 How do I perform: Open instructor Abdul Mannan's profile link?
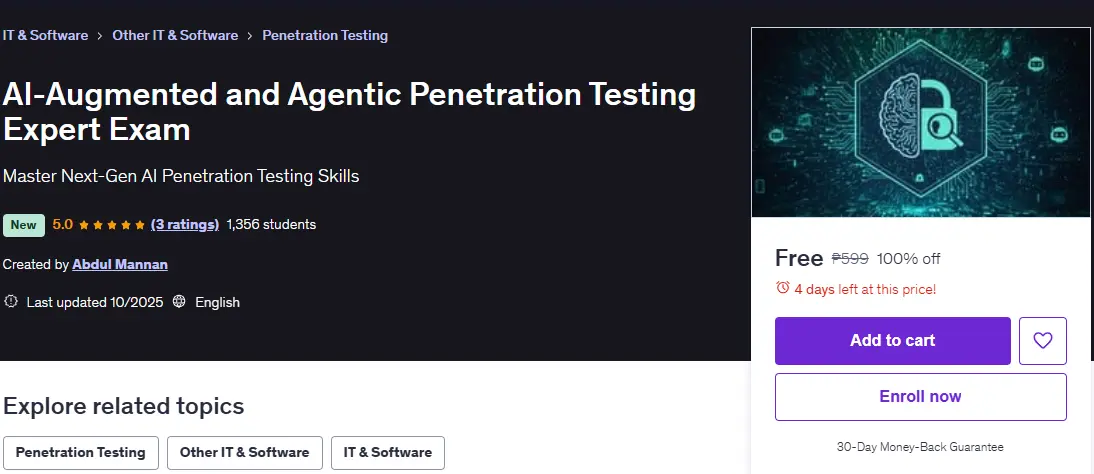tap(120, 265)
